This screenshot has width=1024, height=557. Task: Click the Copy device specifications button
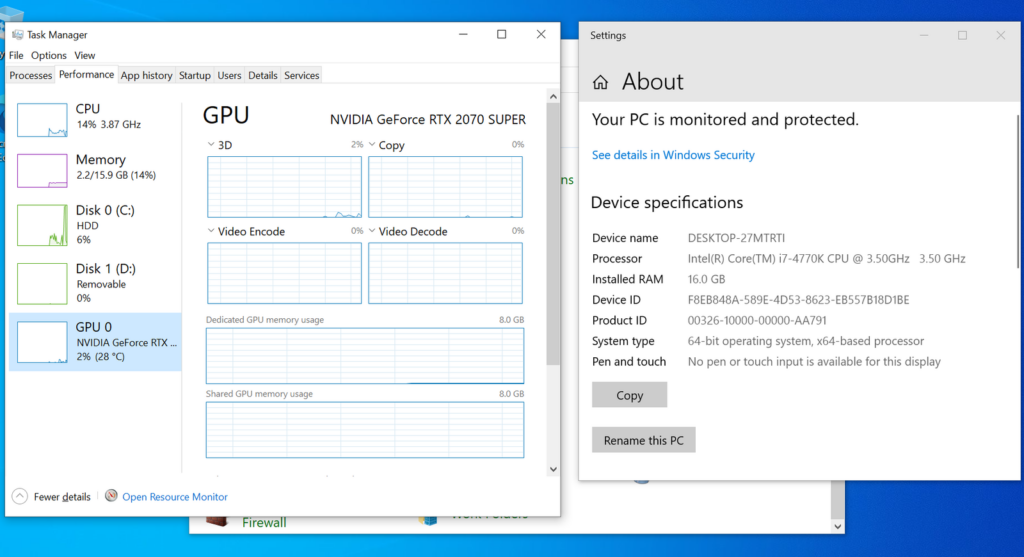(x=630, y=395)
